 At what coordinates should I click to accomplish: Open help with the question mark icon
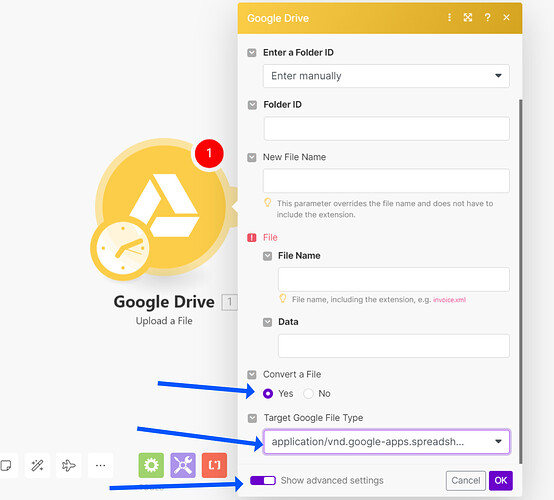[x=488, y=17]
